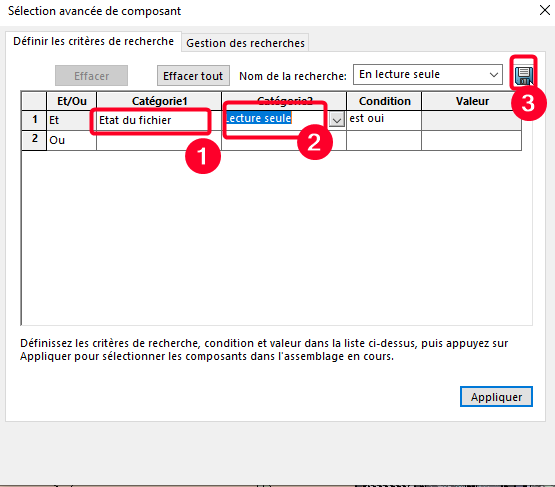The image size is (555, 487).
Task: Click the Appliquer button
Action: point(496,397)
